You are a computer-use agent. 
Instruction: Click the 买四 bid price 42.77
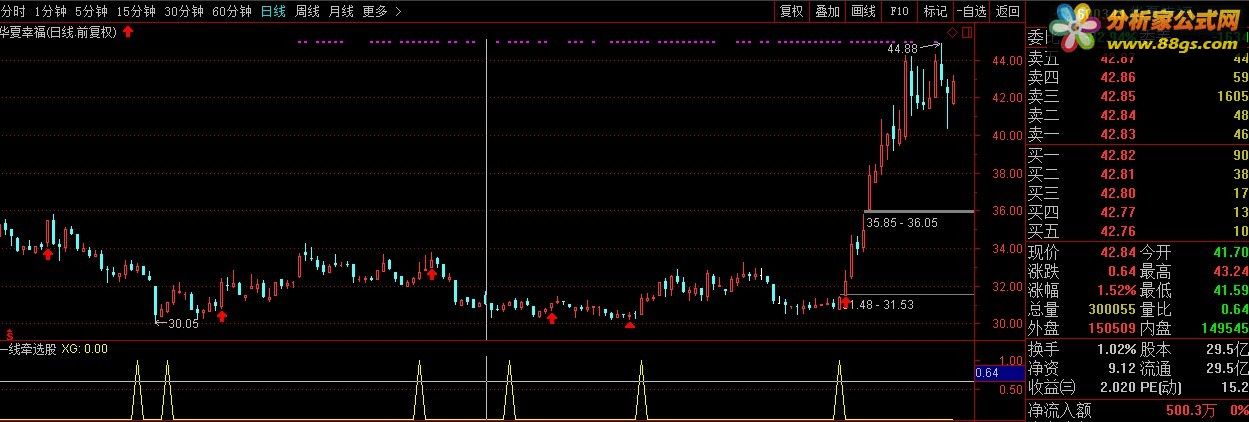(1117, 212)
